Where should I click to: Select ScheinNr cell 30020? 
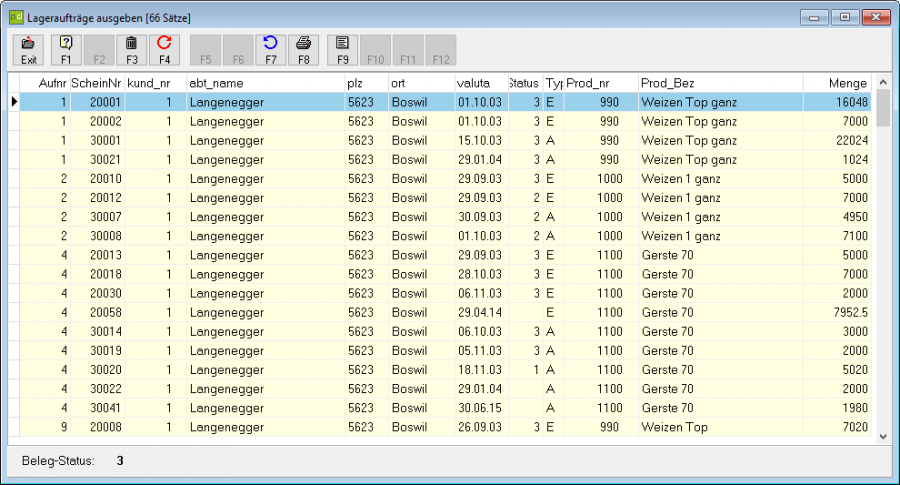96,370
